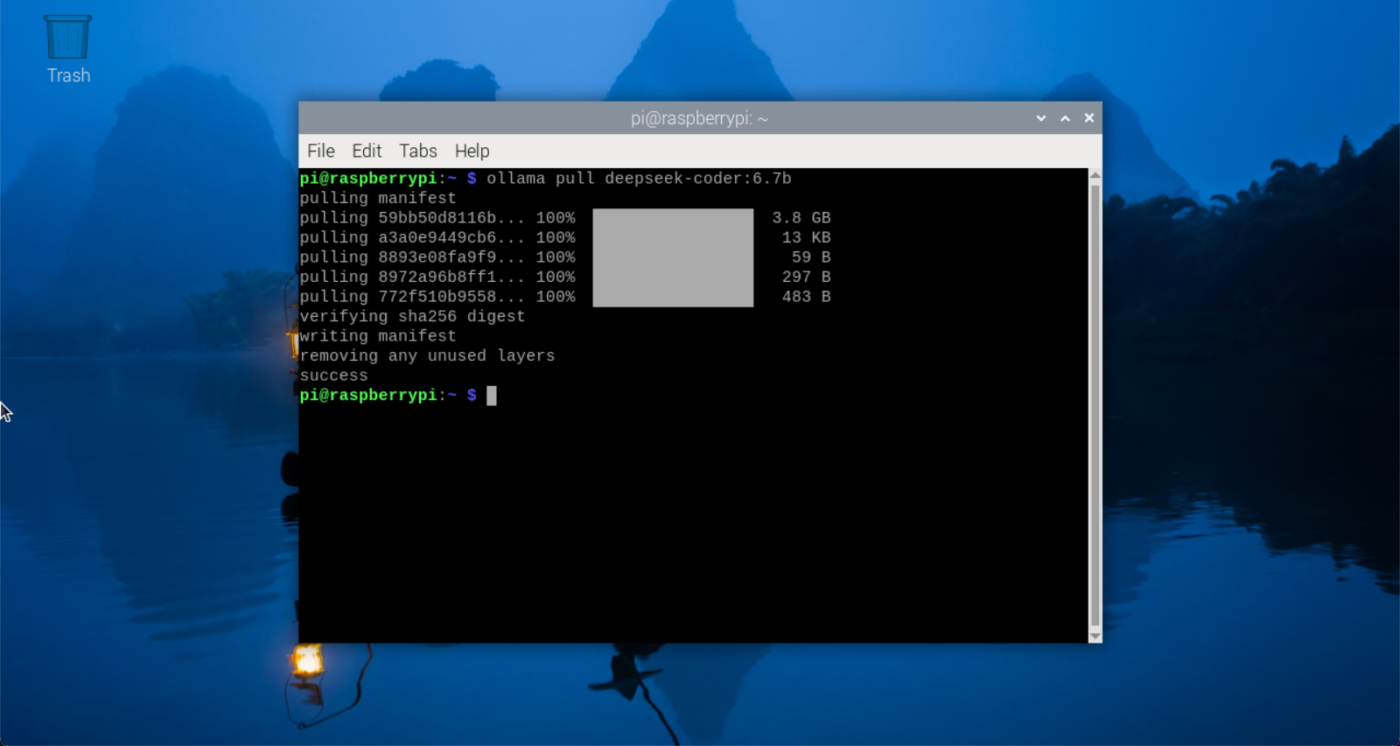
Task: Open the Edit menu
Action: click(367, 151)
